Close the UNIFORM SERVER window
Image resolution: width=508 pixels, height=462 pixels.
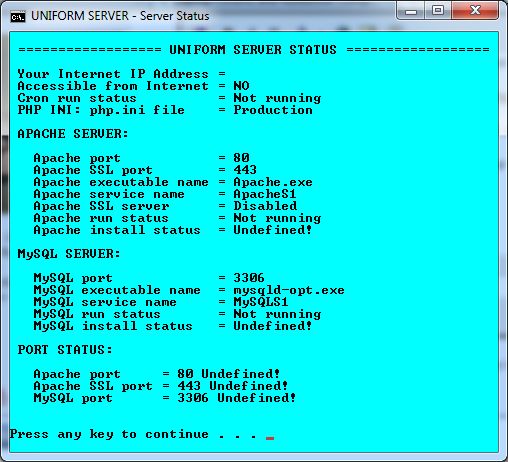(x=475, y=11)
